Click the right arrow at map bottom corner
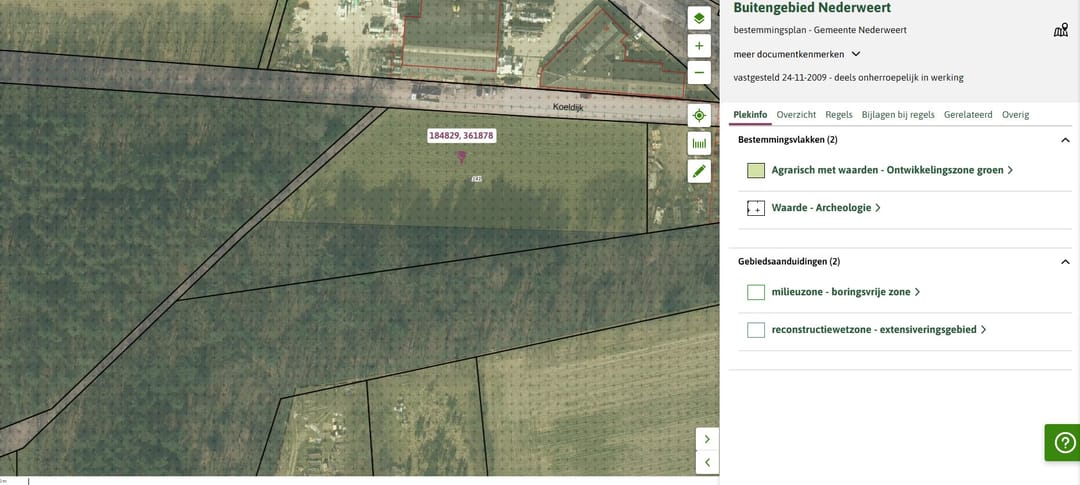1080x485 pixels. 707,439
